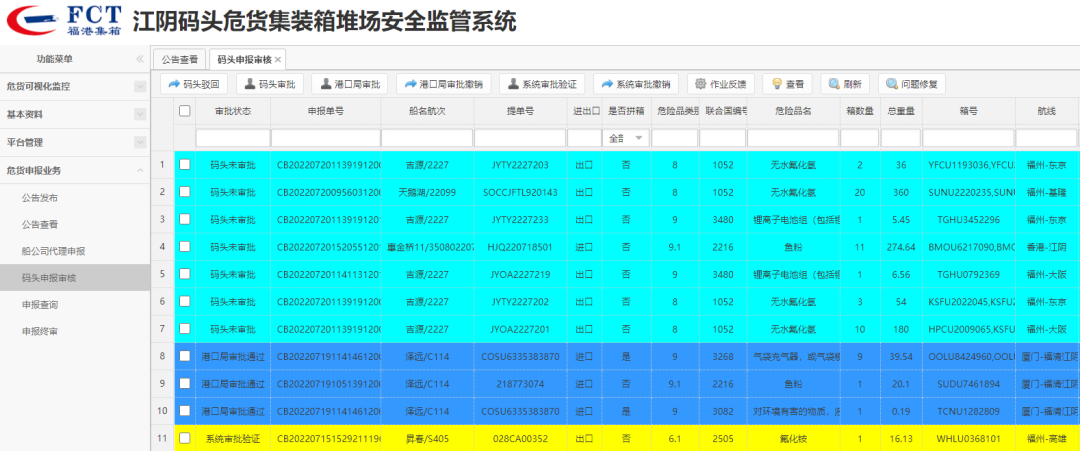1080x451 pixels.
Task: Click container number SUDU7461894
Action: pyautogui.click(x=969, y=384)
